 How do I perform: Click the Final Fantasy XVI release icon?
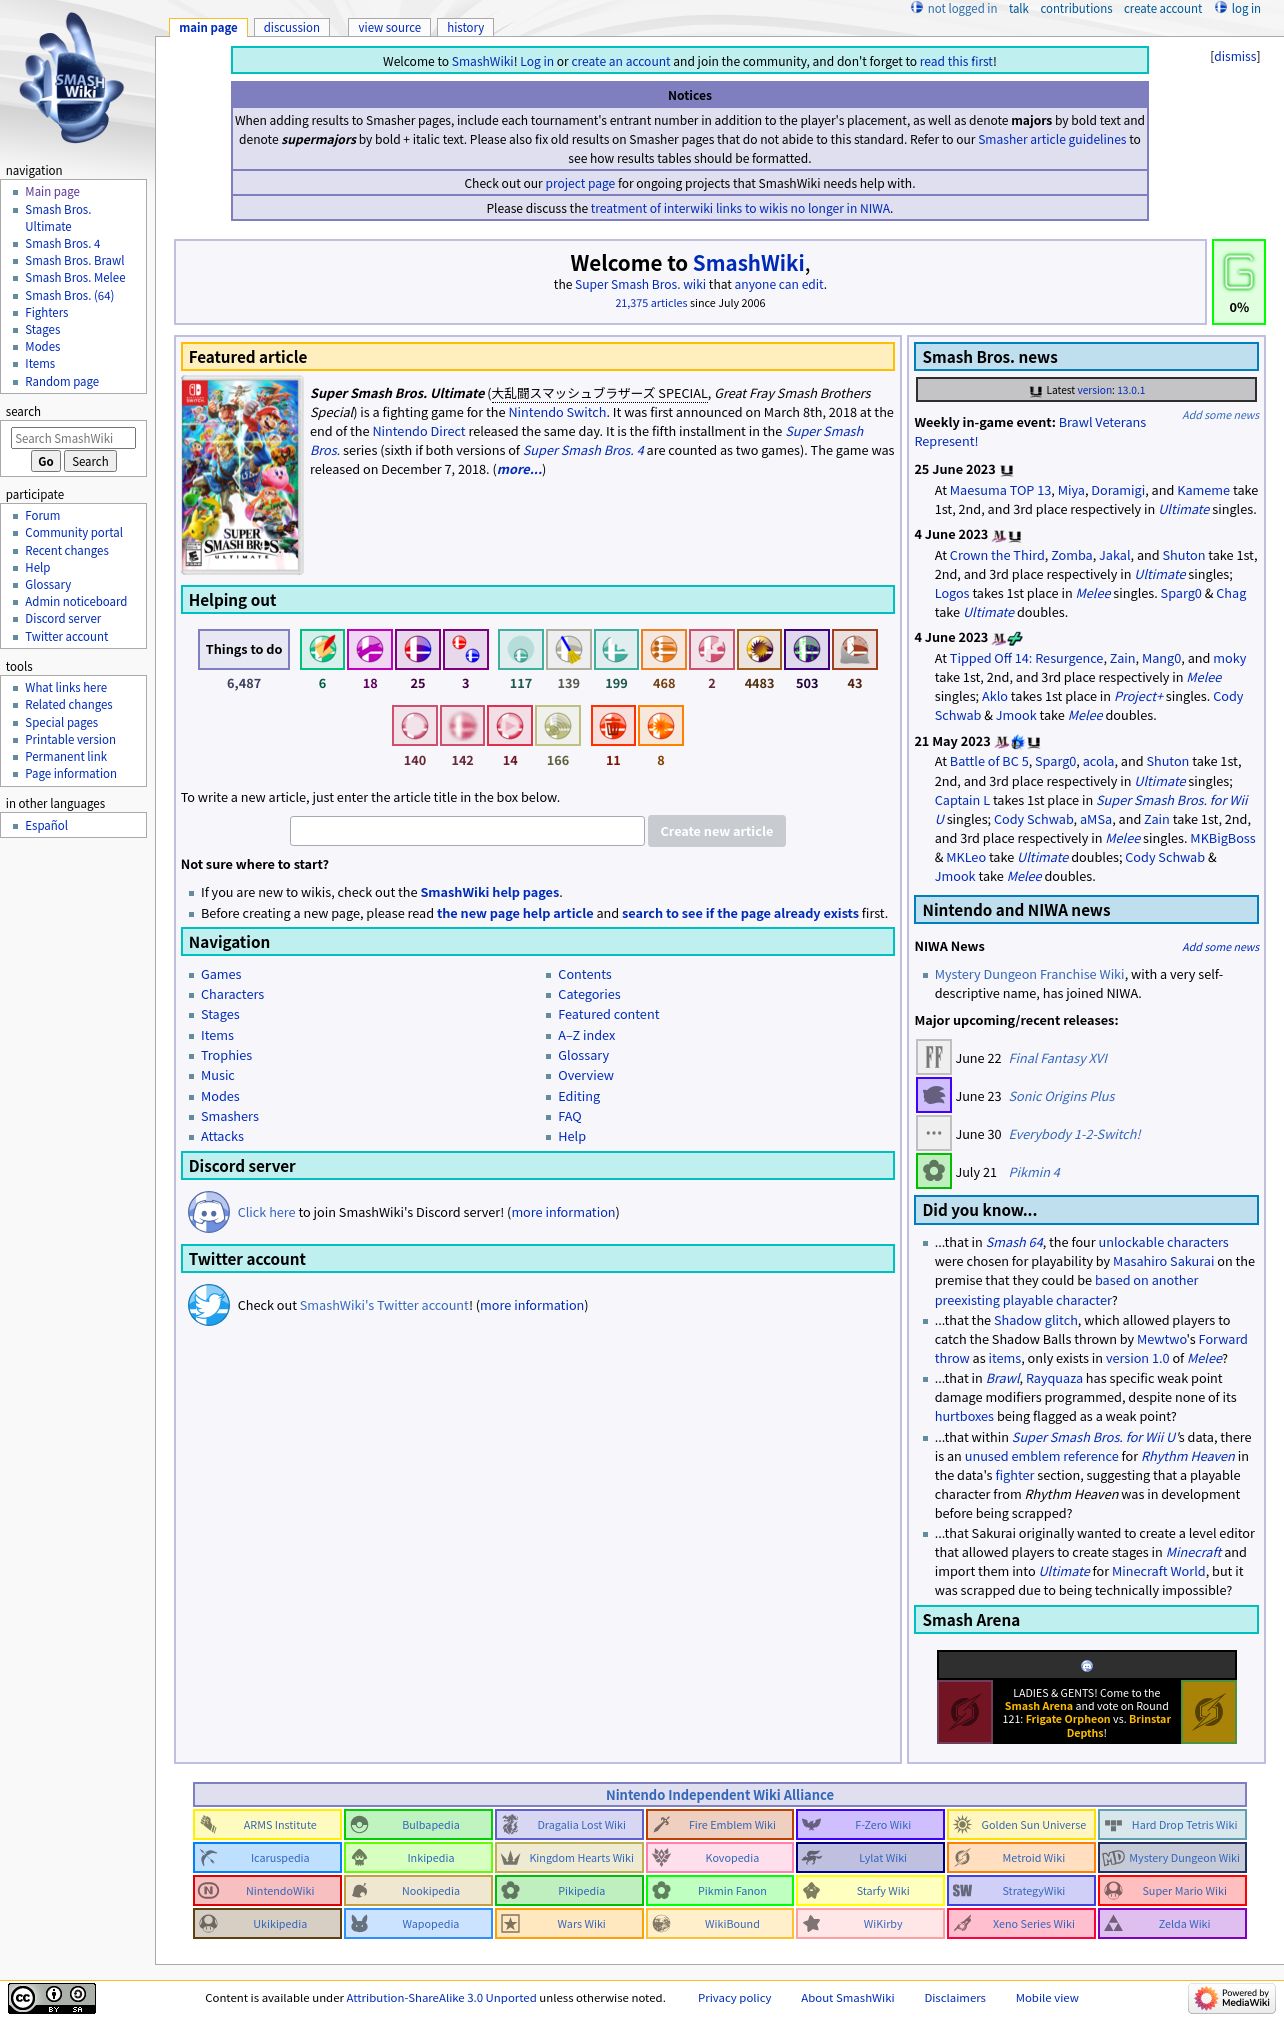[x=934, y=1057]
